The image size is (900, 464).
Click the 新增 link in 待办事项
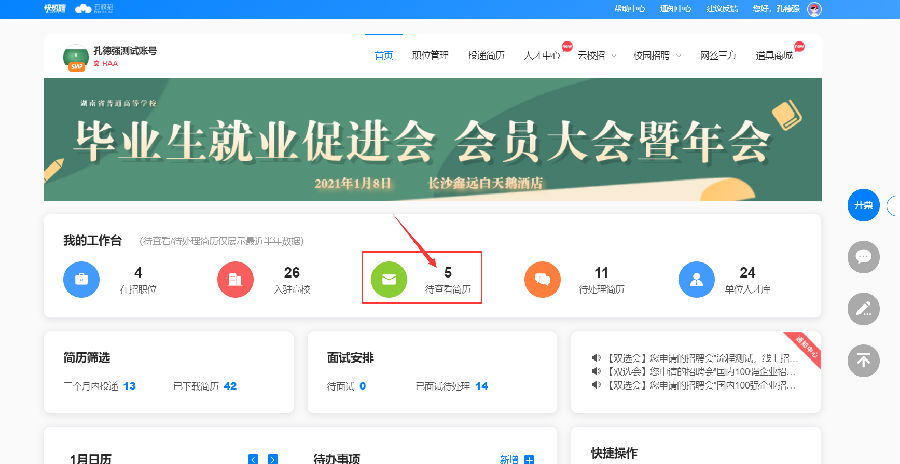(x=510, y=459)
